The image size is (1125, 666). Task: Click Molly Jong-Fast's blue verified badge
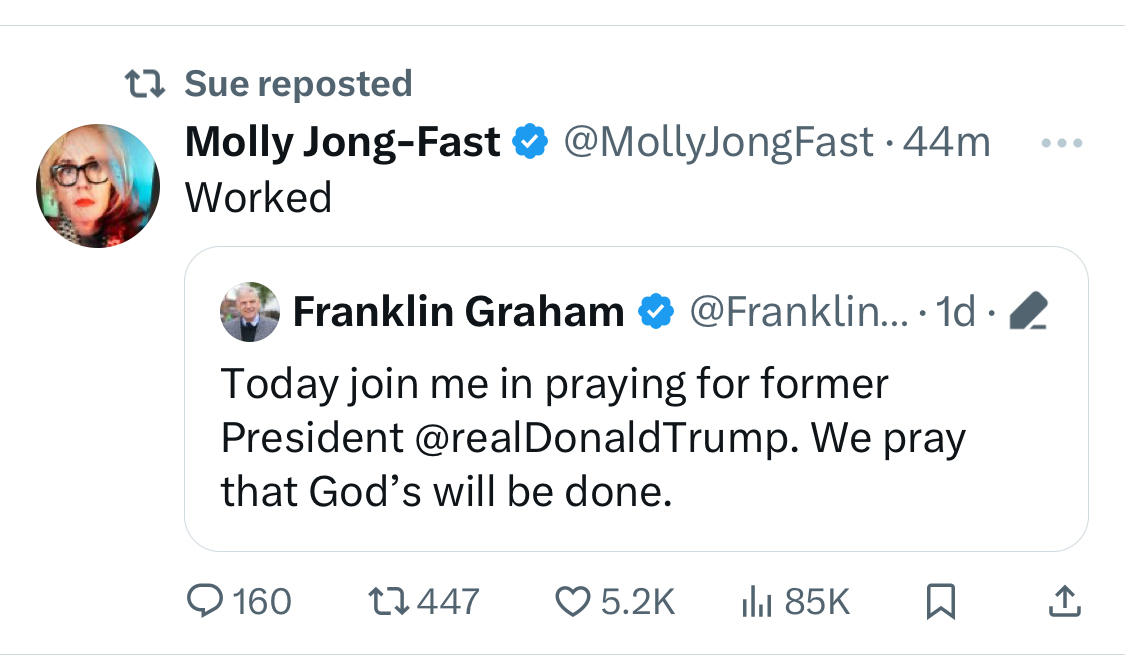coord(530,143)
